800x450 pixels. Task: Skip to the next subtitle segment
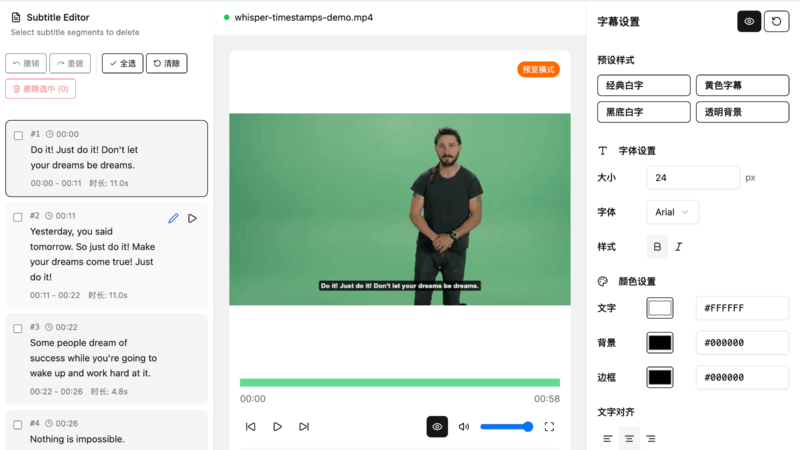[304, 427]
